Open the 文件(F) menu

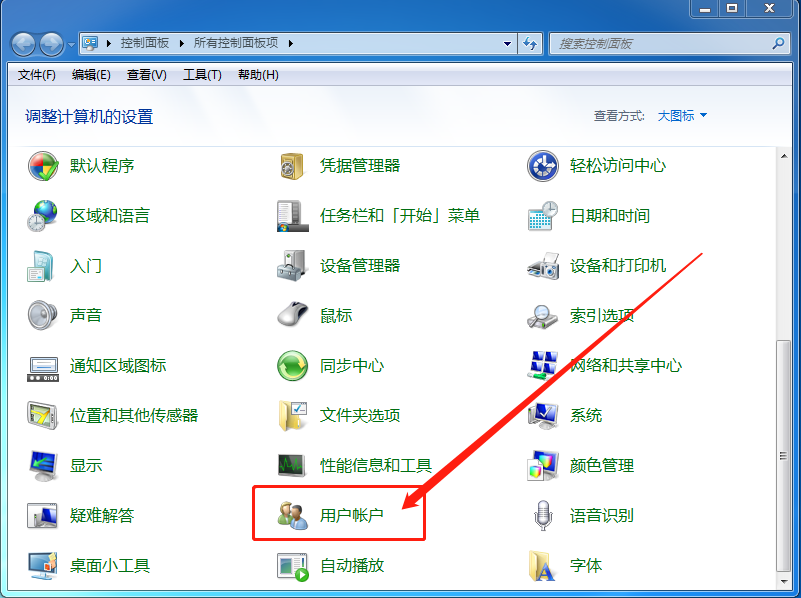37,75
